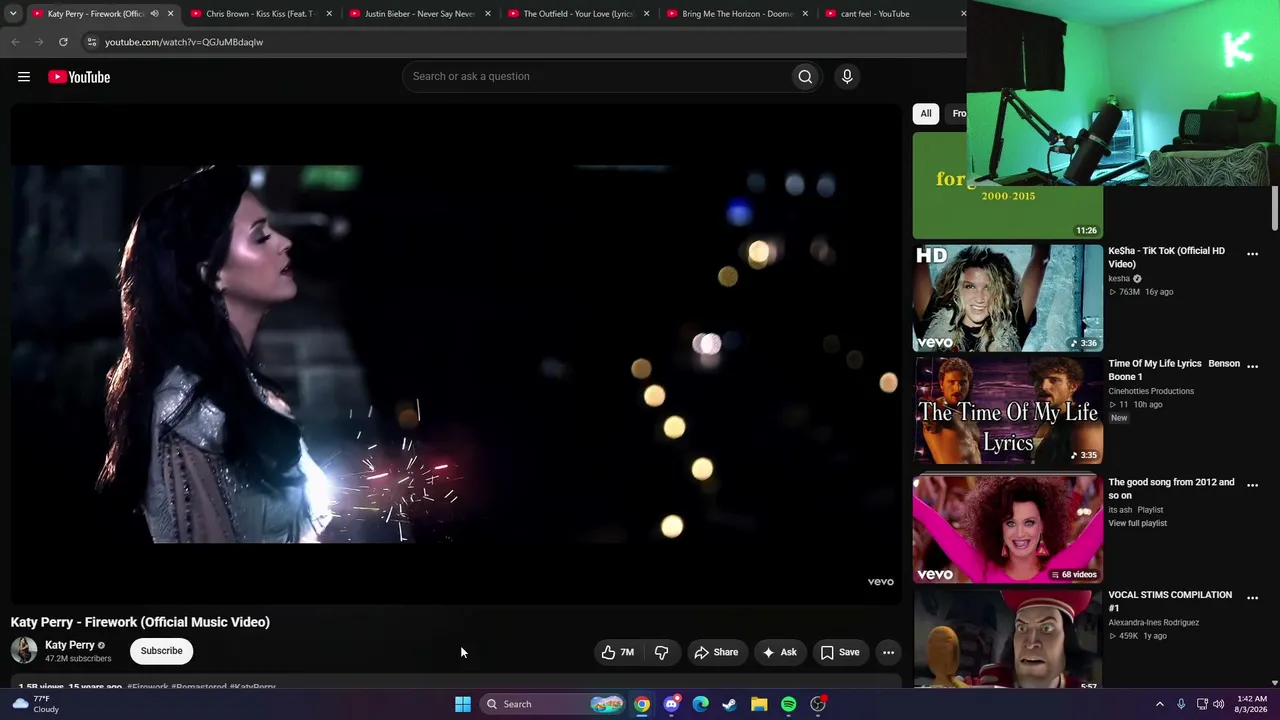Open options for VOCAL STIMS COMPILATION video
This screenshot has height=720, width=1280.
pos(1252,598)
